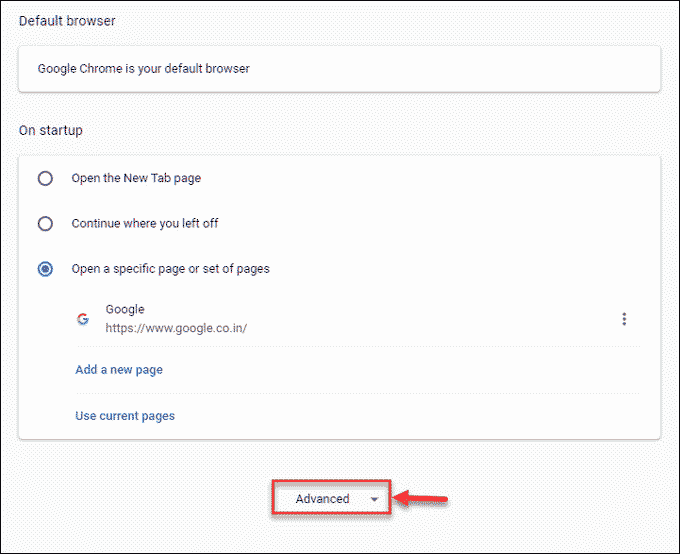Click the Google Chrome is your default browser text
The image size is (680, 554).
click(144, 69)
